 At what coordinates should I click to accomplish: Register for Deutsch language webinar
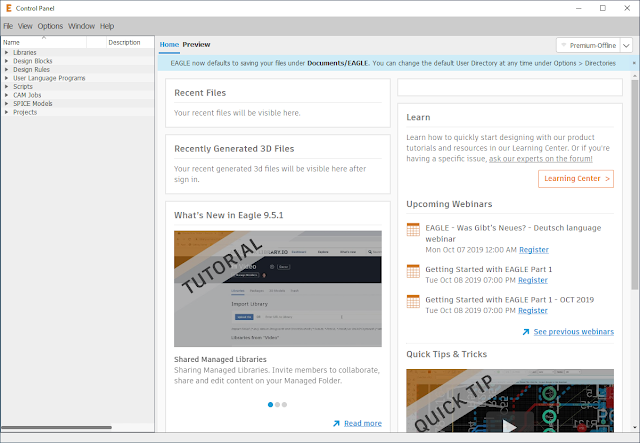tap(534, 250)
